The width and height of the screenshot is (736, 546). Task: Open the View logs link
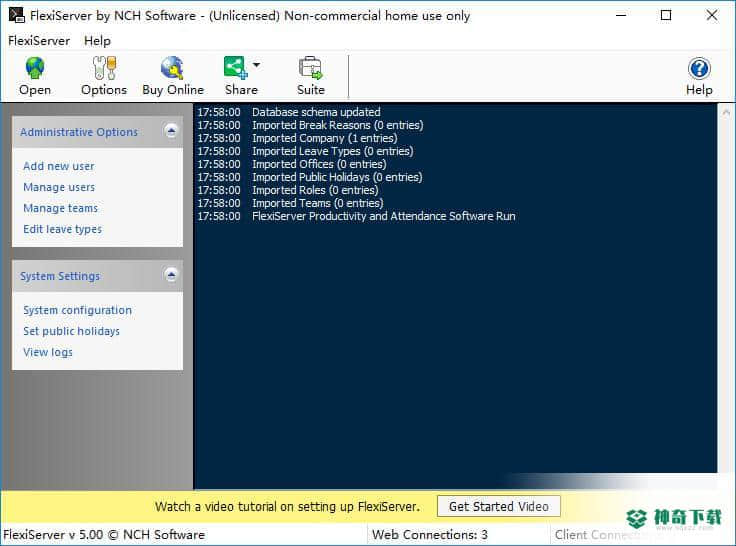click(48, 352)
